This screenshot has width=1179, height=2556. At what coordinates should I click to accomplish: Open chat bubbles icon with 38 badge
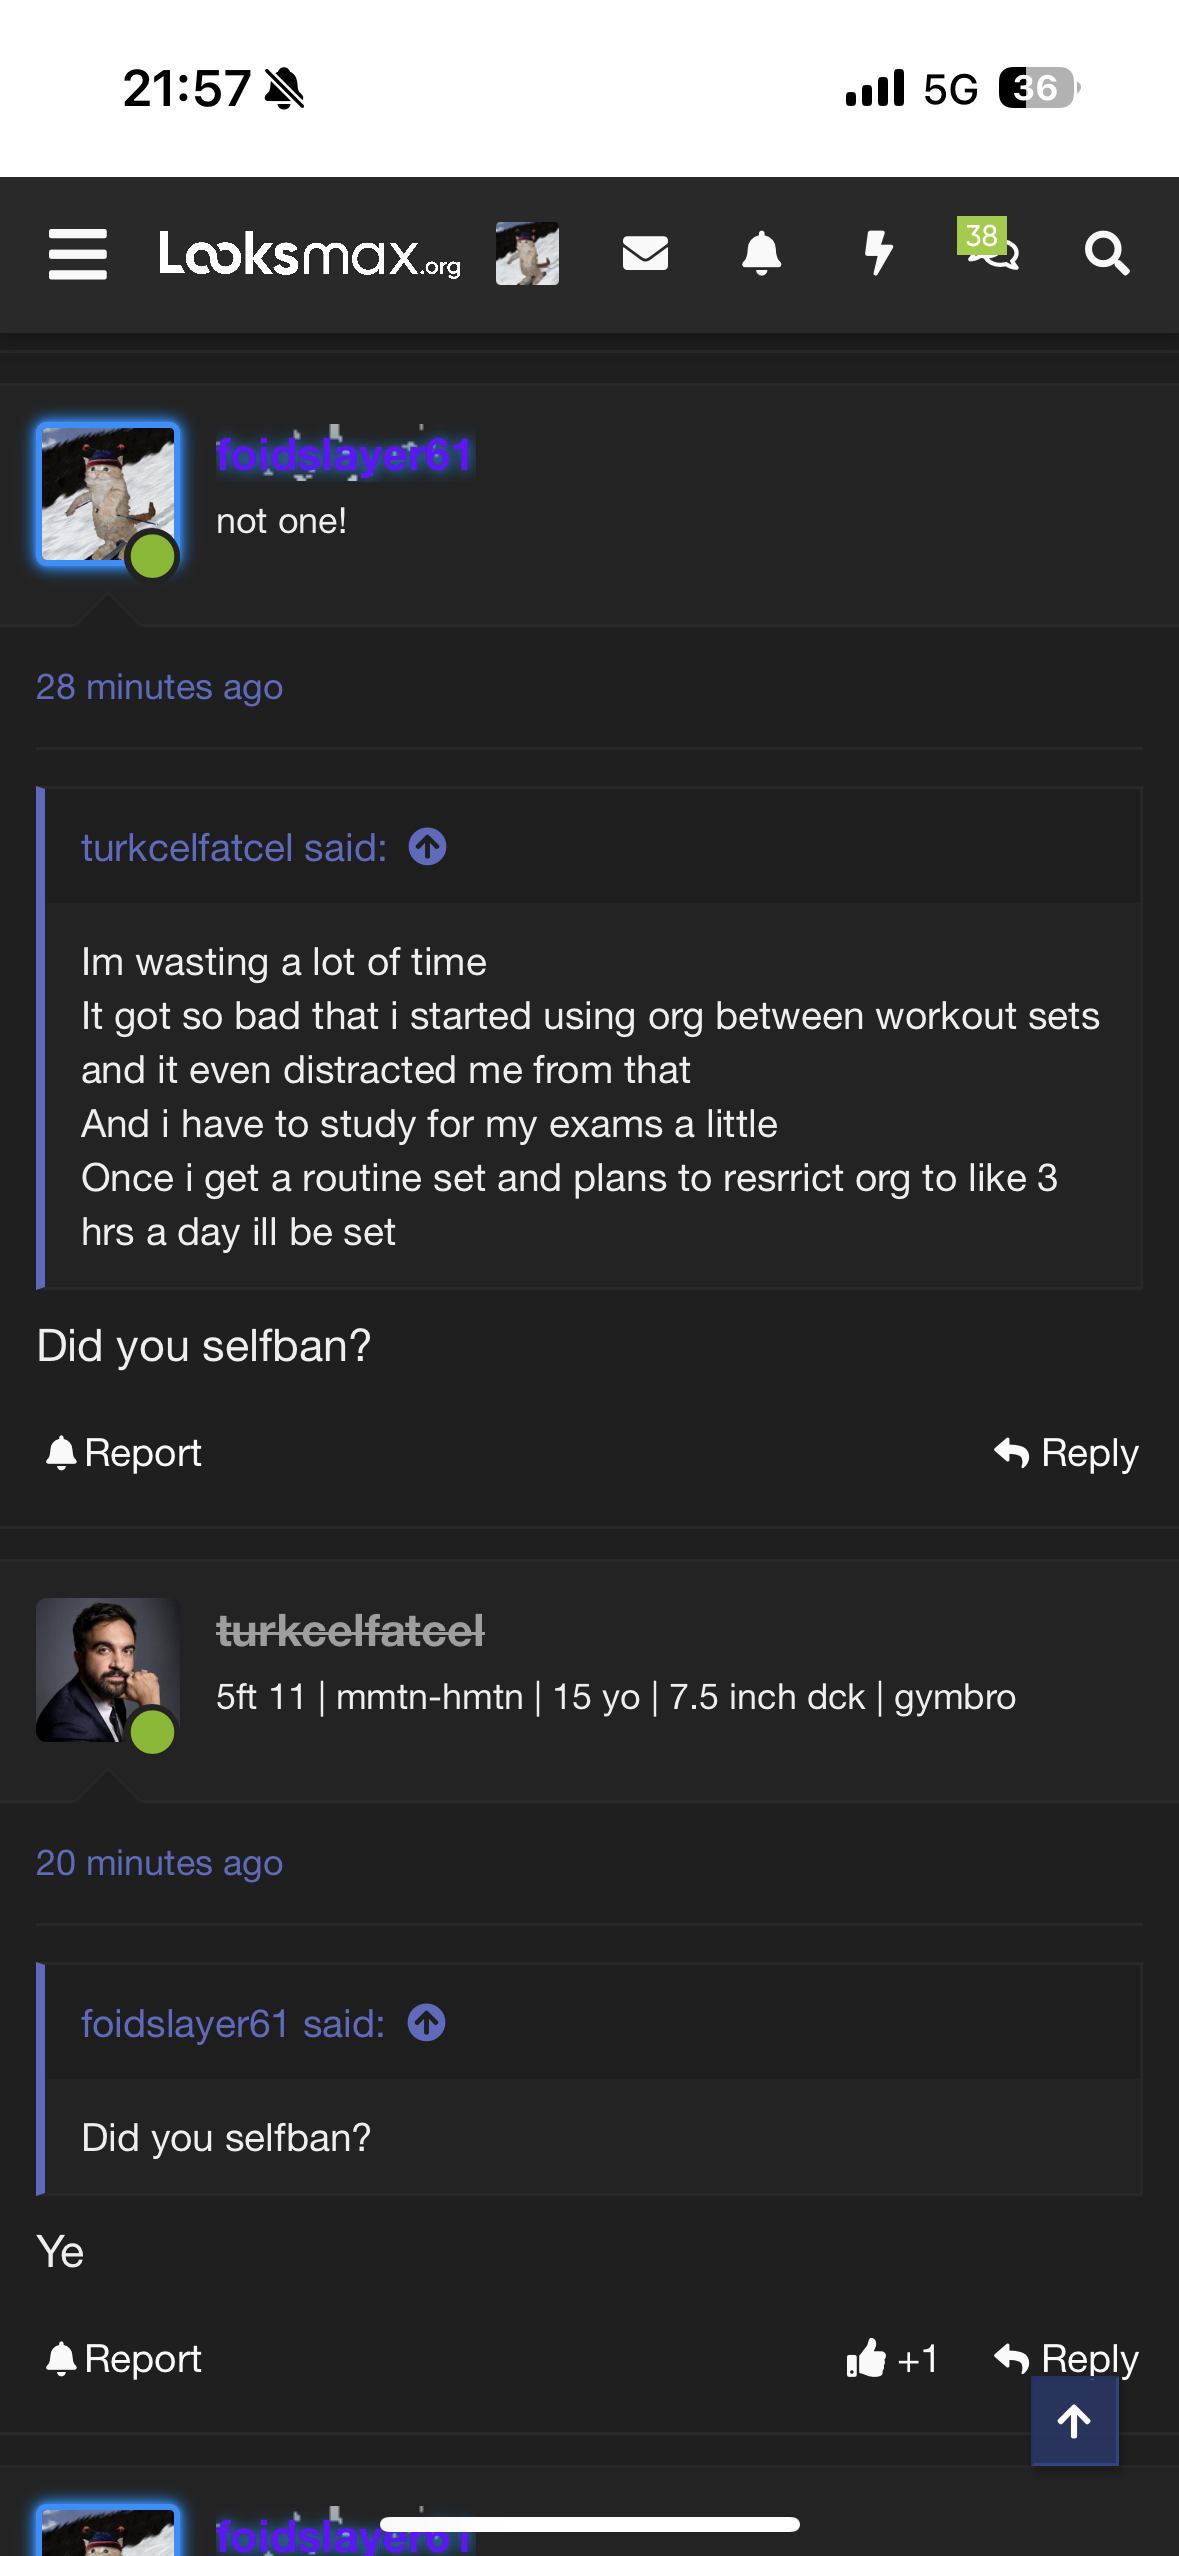[x=991, y=248]
